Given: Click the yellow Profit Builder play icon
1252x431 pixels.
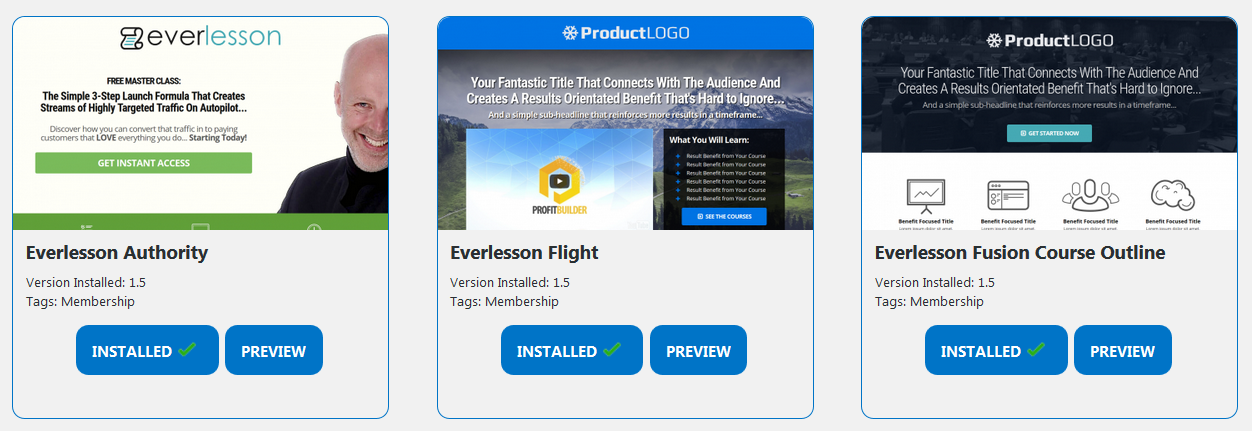Looking at the screenshot, I should click(x=560, y=181).
